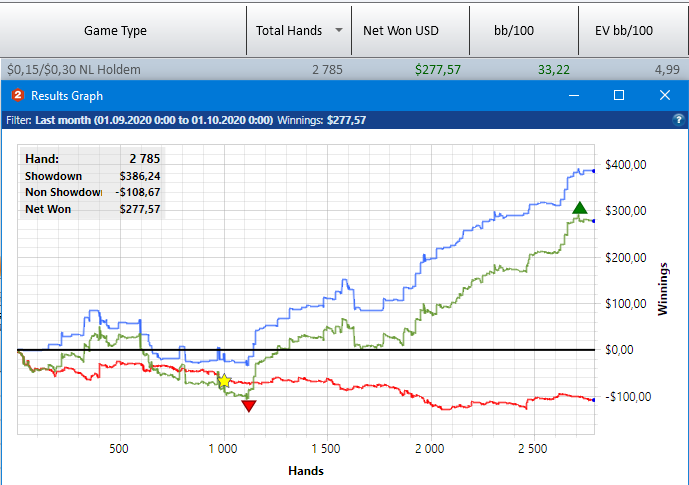Click the Non Showdown -$108,67 legend row
Screen dimensions: 689x485
pyautogui.click(x=92, y=192)
